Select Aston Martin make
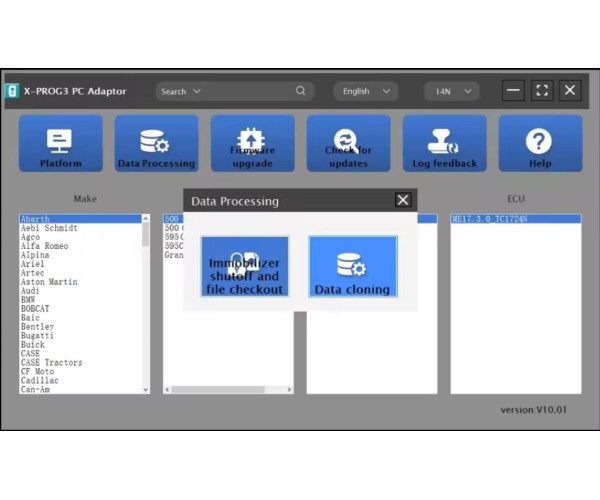Screen dimensions: 600x500 pos(80,282)
